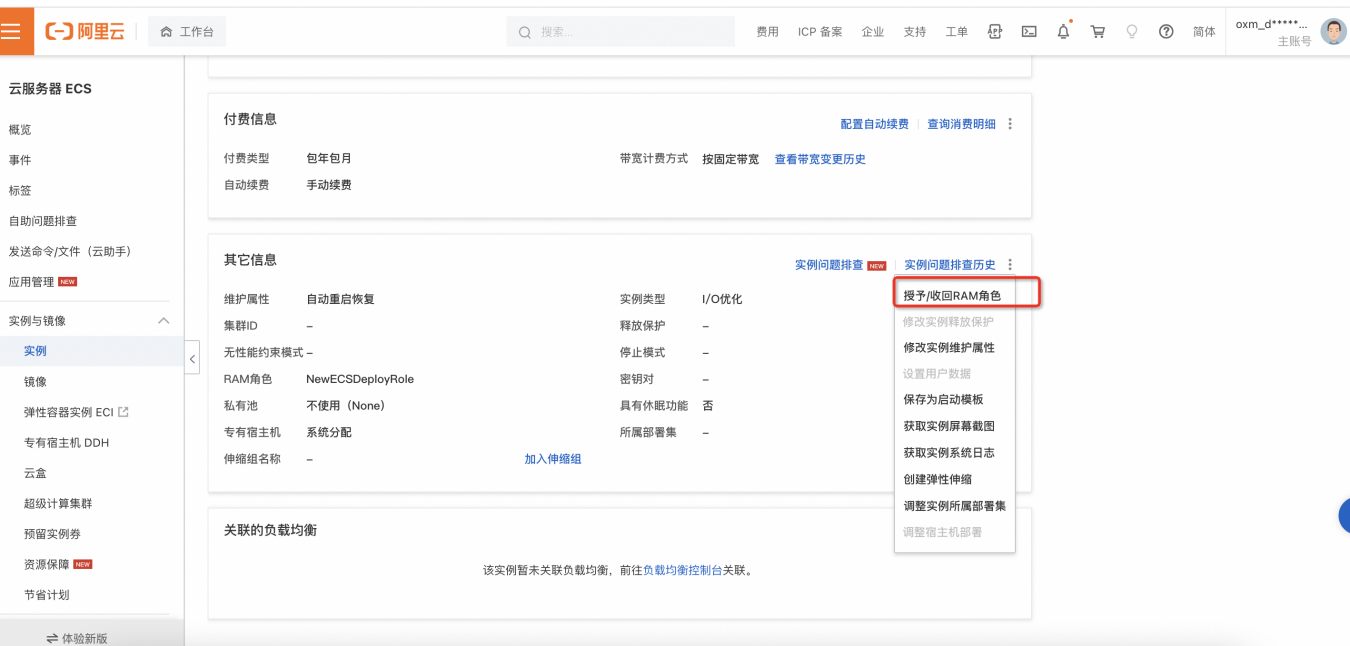Image resolution: width=1350 pixels, height=646 pixels.
Task: Open more options in 付费信息 panel
Action: (x=1010, y=124)
